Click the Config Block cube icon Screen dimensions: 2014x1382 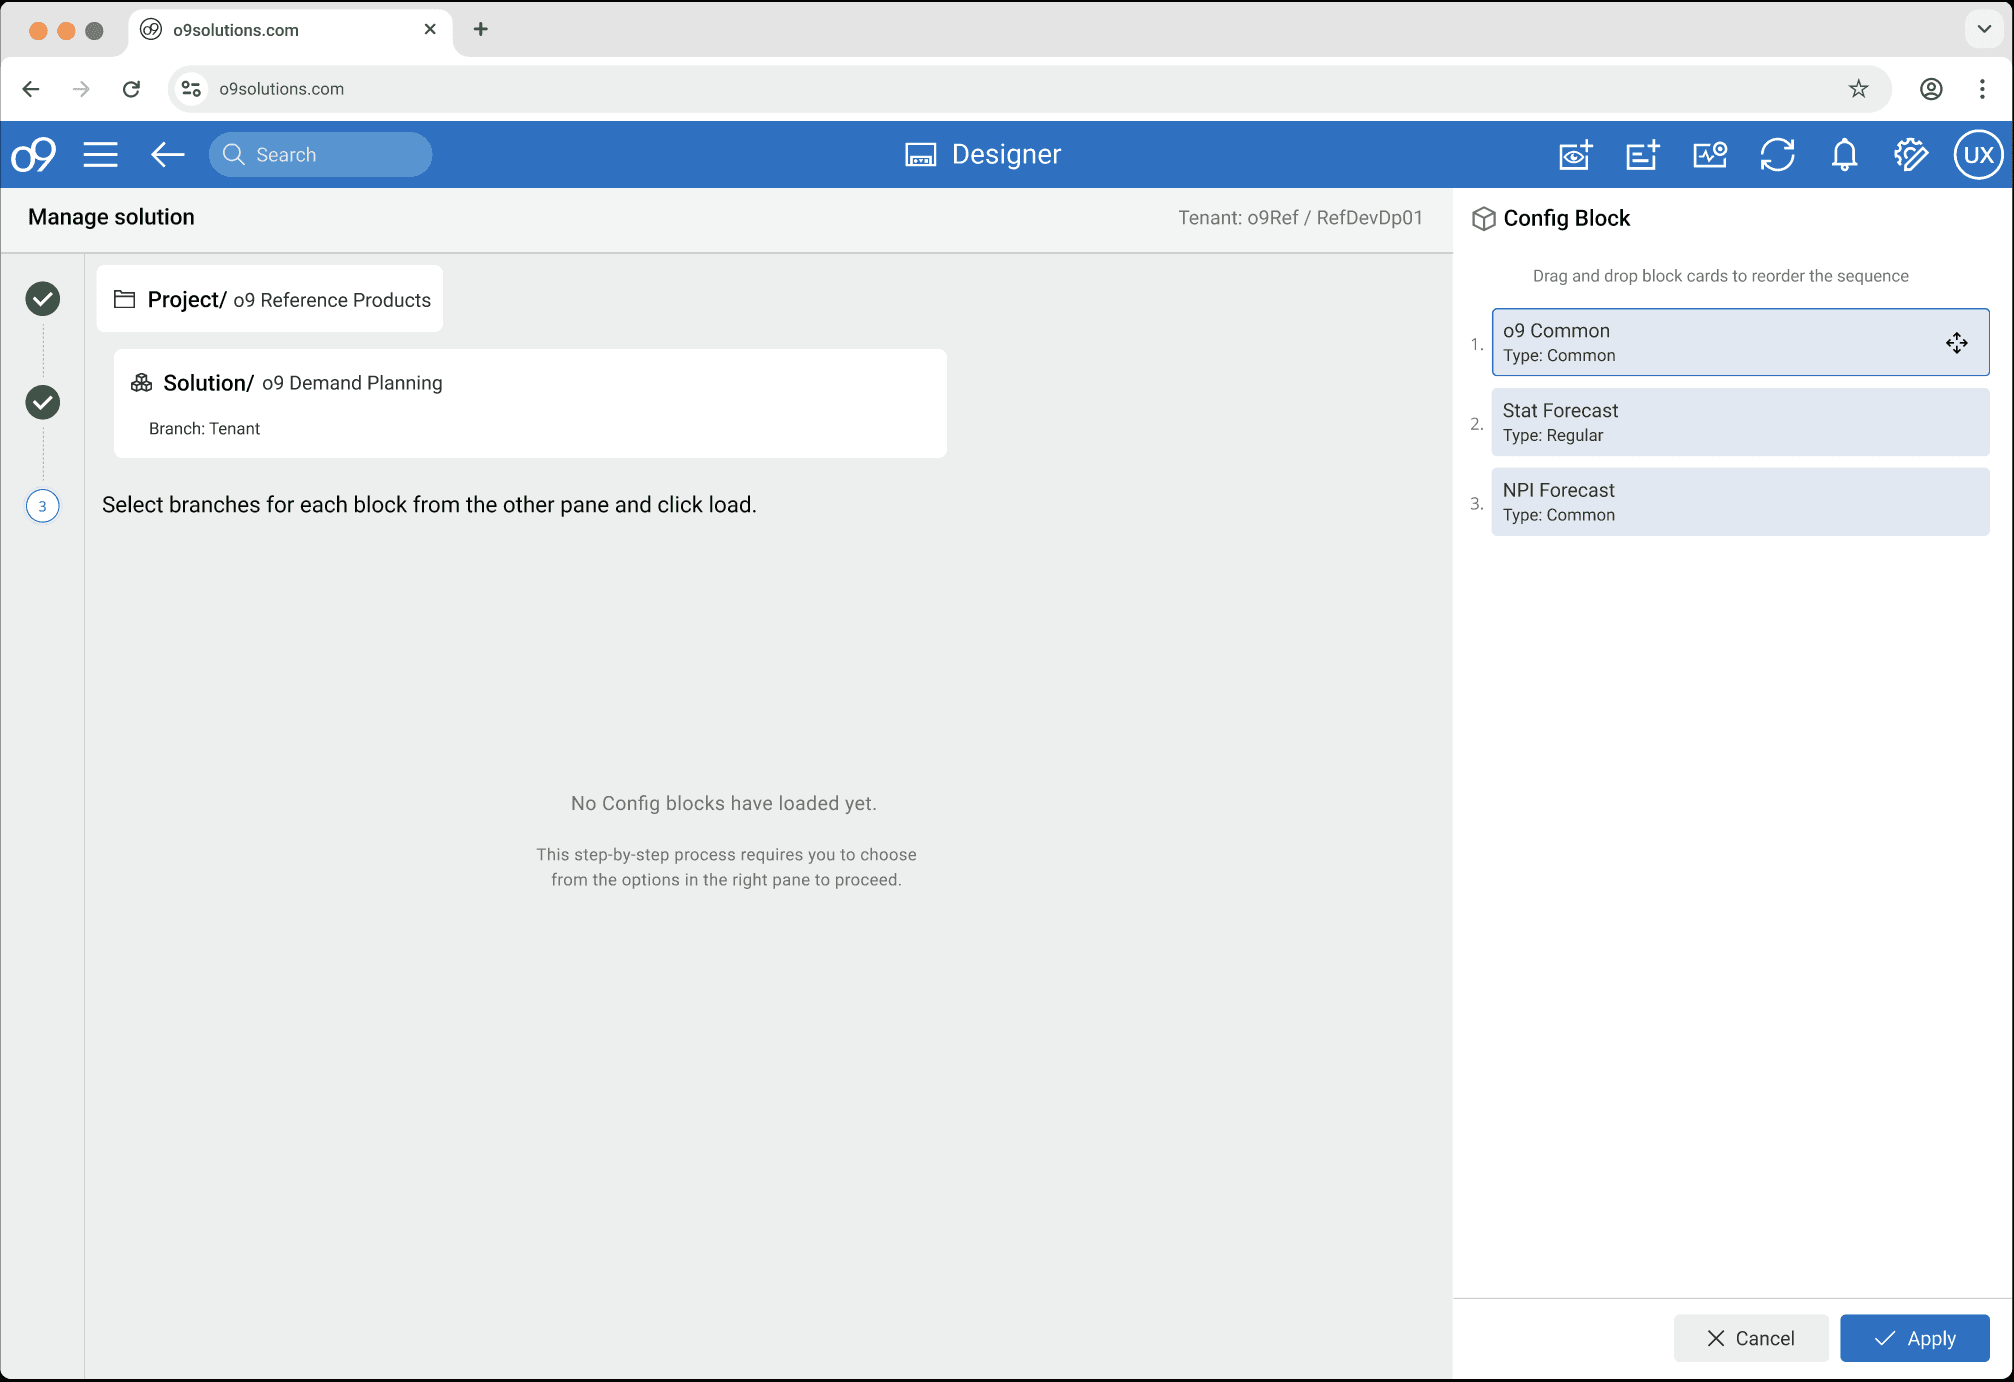(1484, 219)
